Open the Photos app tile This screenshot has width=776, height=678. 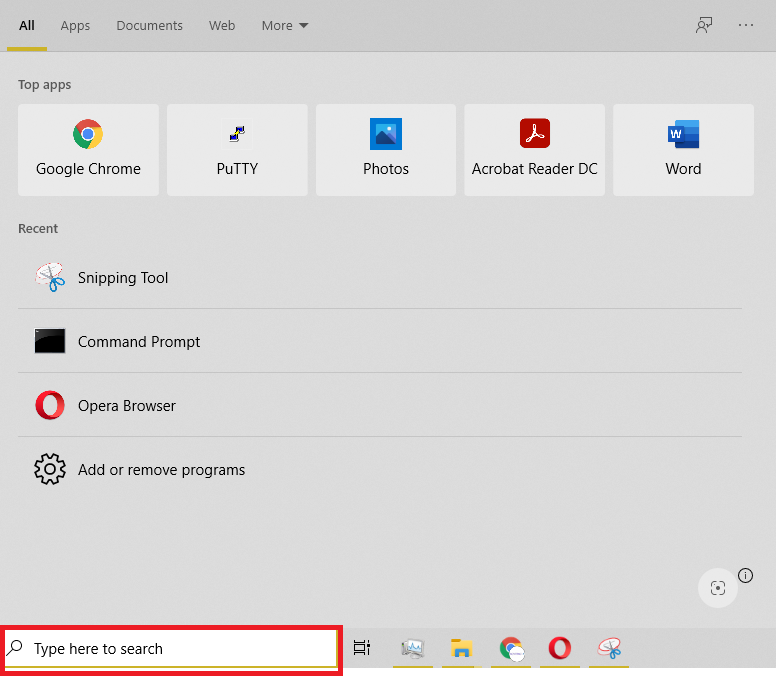[386, 149]
